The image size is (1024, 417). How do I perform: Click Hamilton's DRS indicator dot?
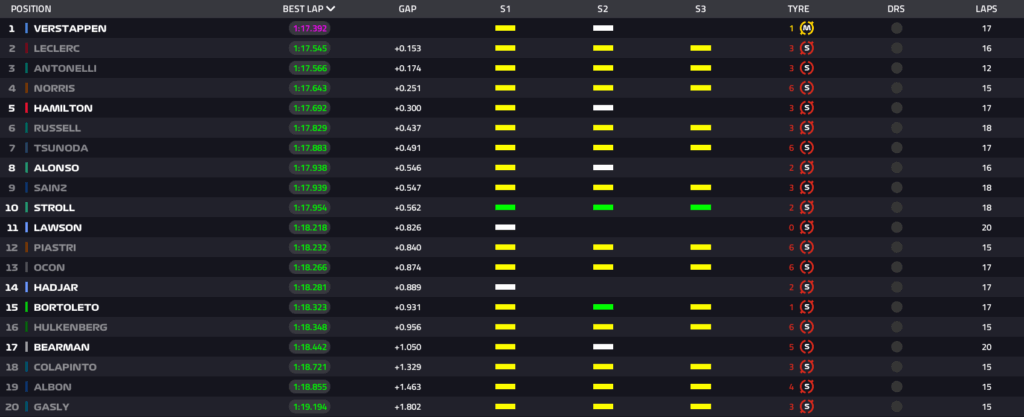[x=896, y=108]
